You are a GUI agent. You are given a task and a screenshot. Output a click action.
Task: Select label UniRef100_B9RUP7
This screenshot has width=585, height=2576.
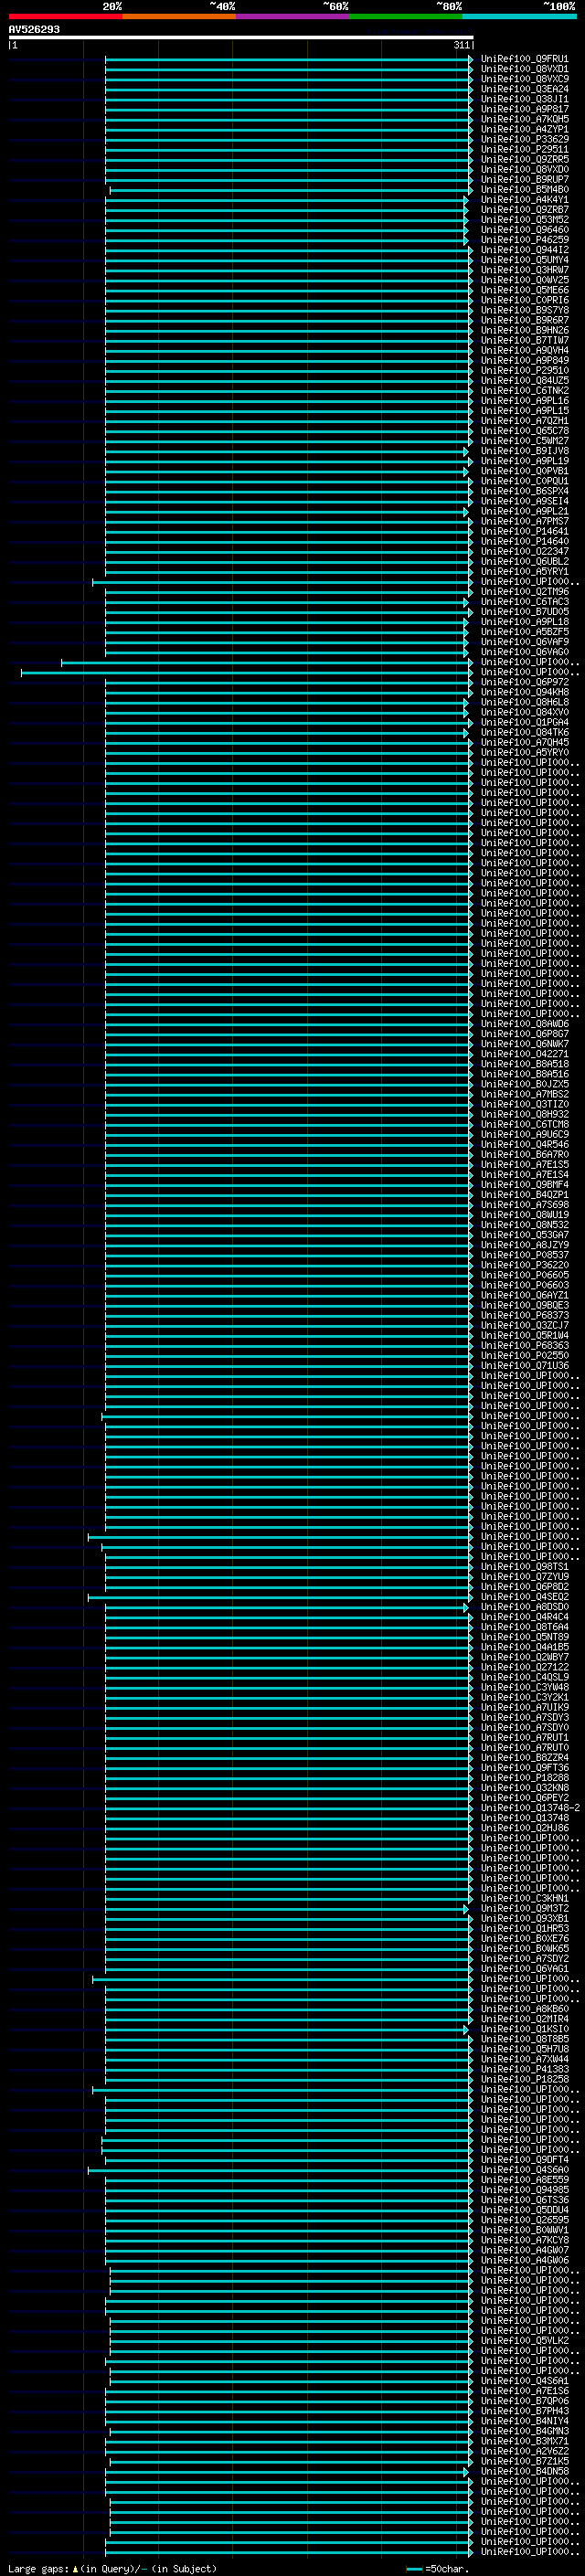524,180
